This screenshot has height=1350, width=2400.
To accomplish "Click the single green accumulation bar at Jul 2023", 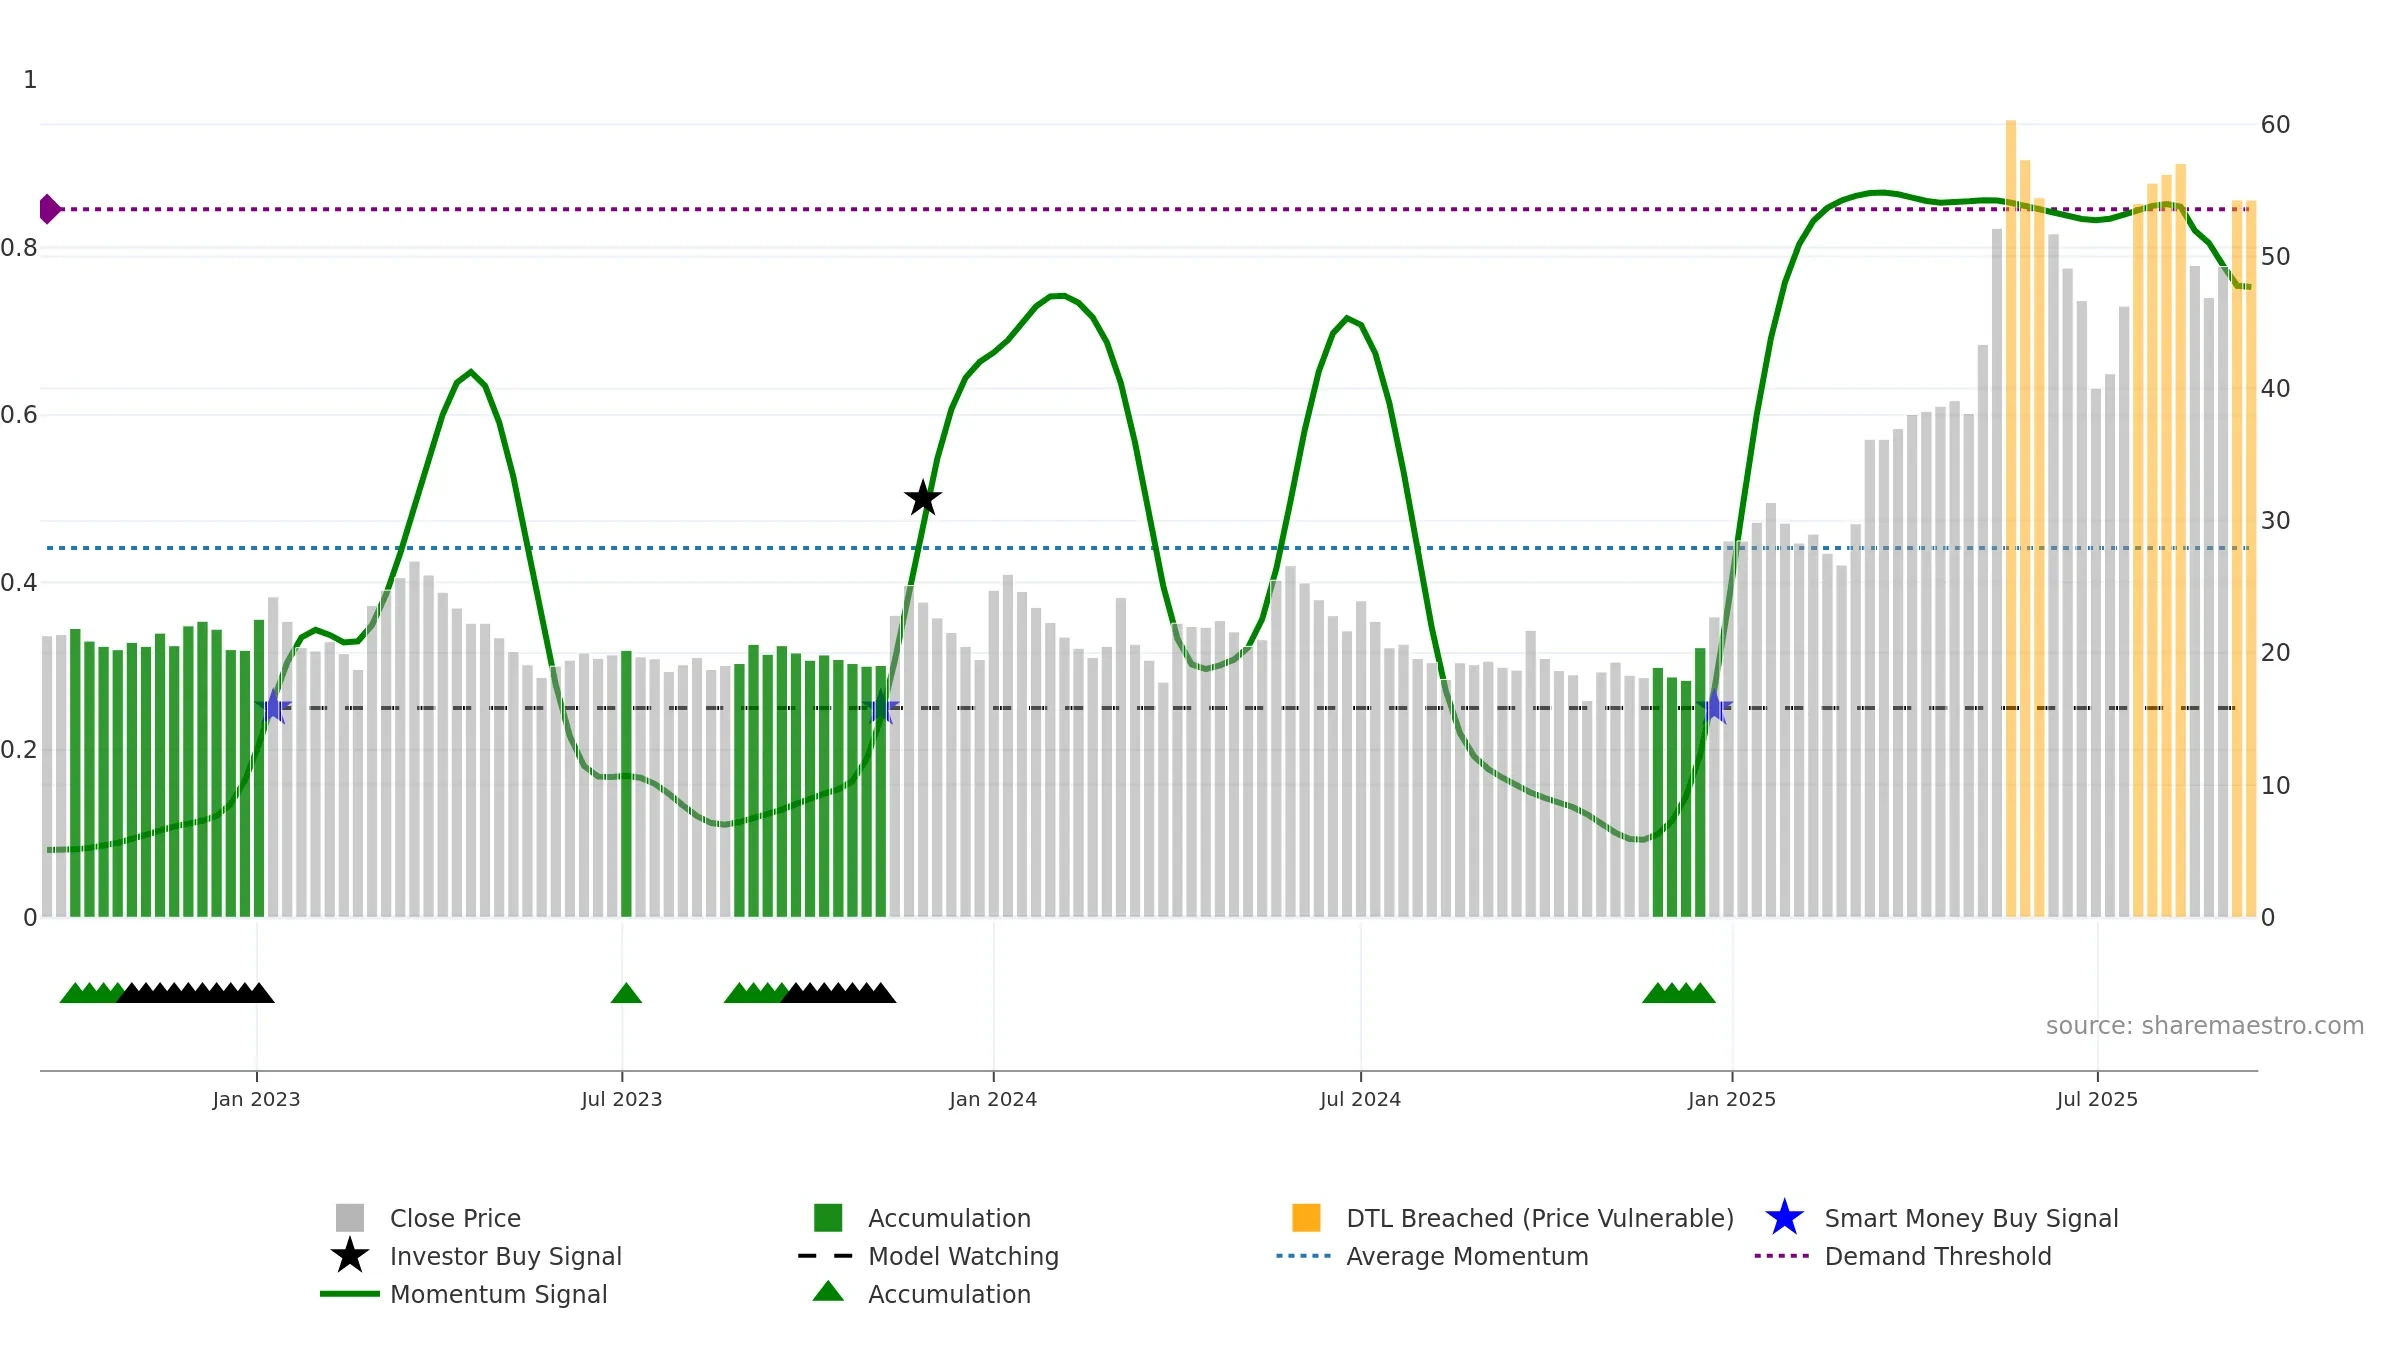I will coord(626,783).
